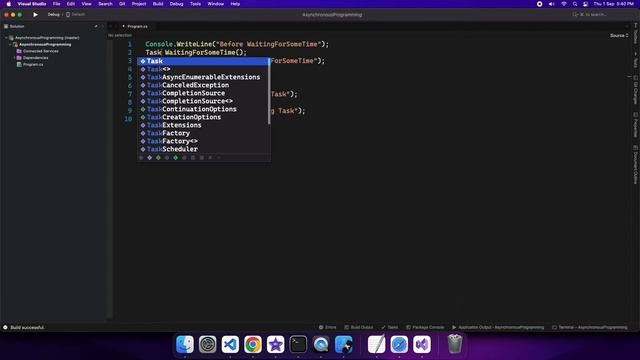This screenshot has height=360, width=640.
Task: Open Visual Studio from the dock
Action: [422, 344]
